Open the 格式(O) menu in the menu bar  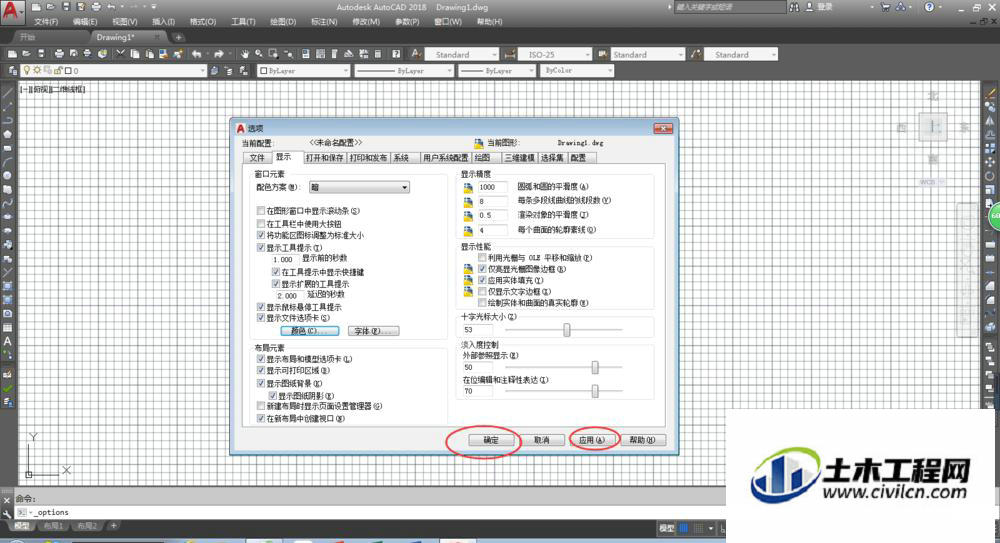(203, 22)
